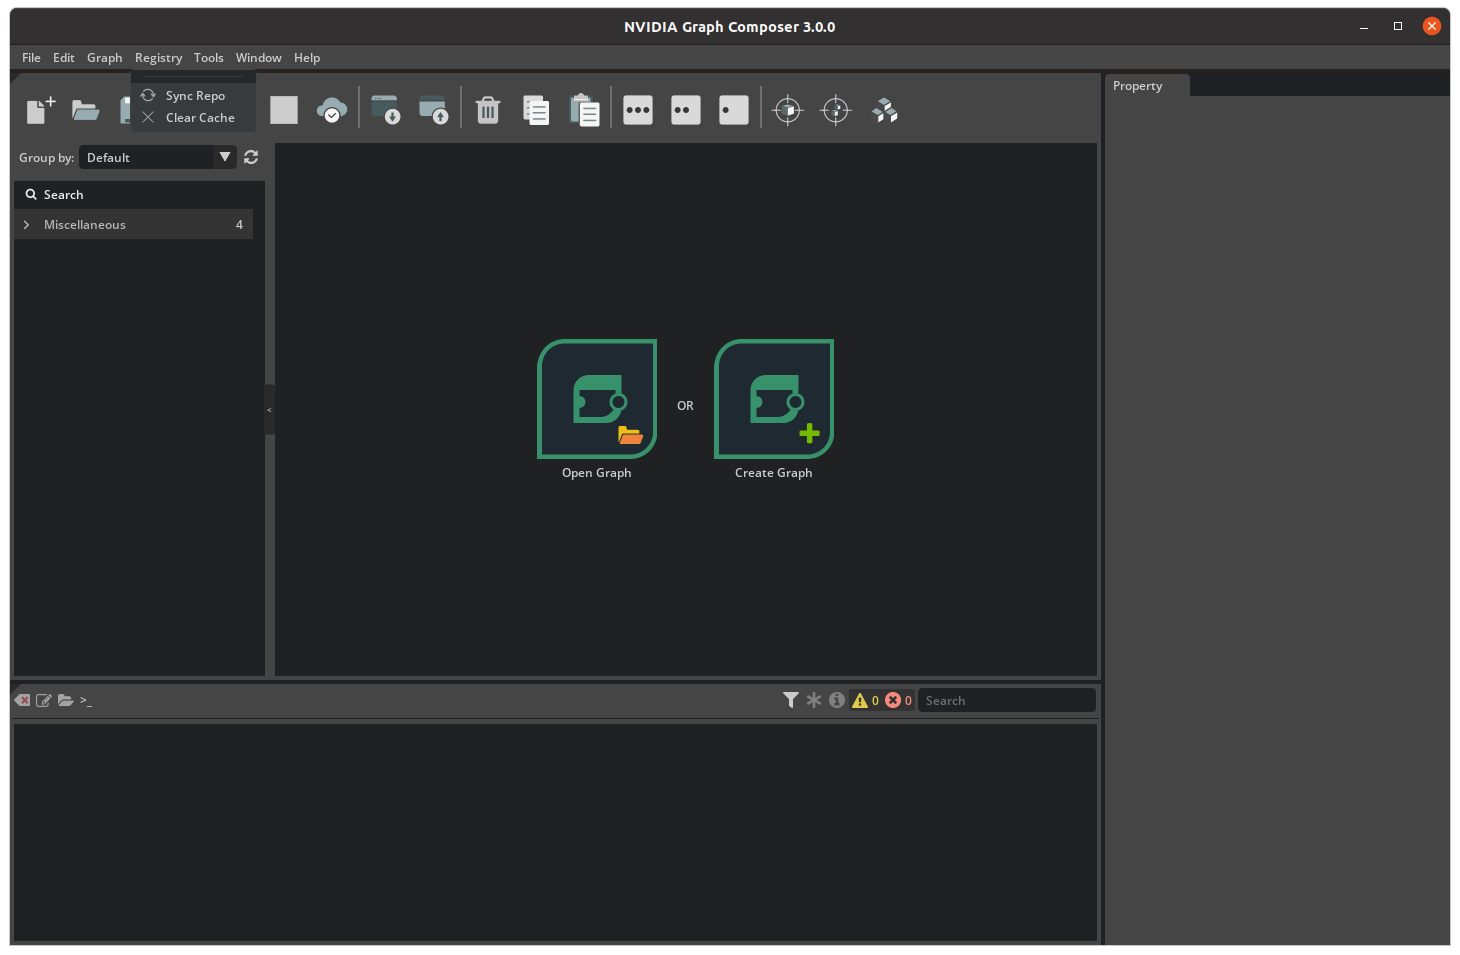Click the two-dots toolbar icon
1460x955 pixels.
686,110
